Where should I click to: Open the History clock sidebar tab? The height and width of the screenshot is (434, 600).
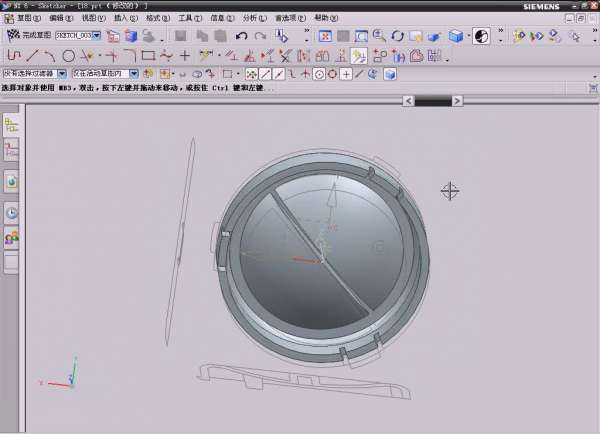pyautogui.click(x=11, y=213)
